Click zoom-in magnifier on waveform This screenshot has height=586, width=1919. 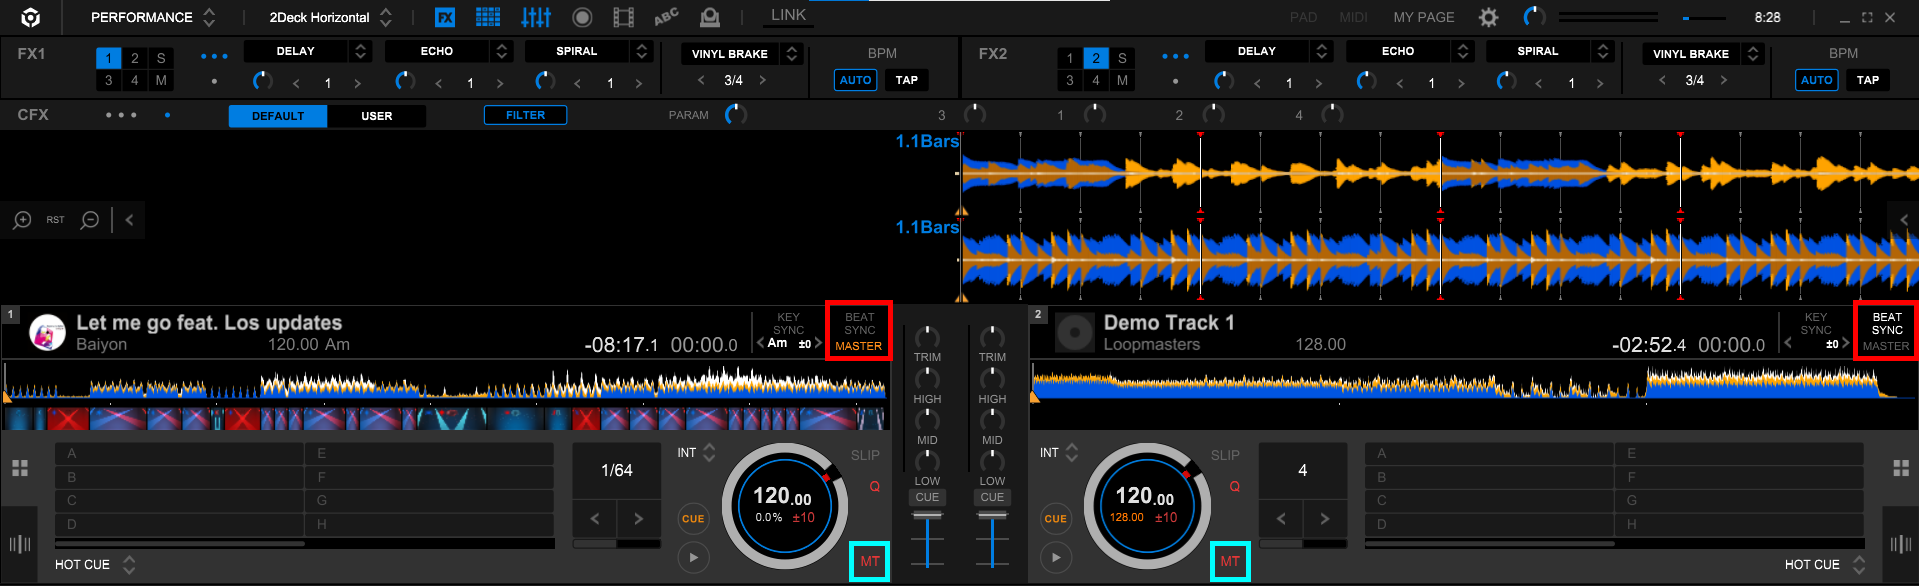click(x=22, y=220)
